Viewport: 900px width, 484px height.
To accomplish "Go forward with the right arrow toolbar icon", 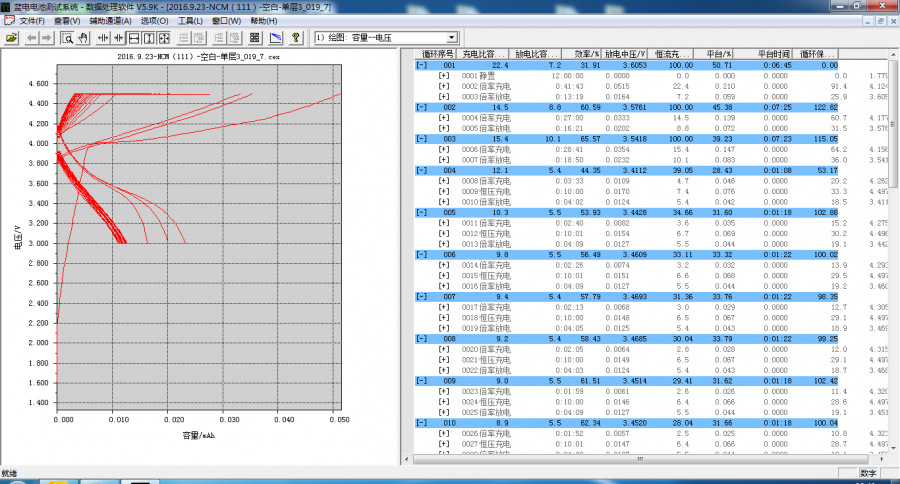I will [46, 38].
